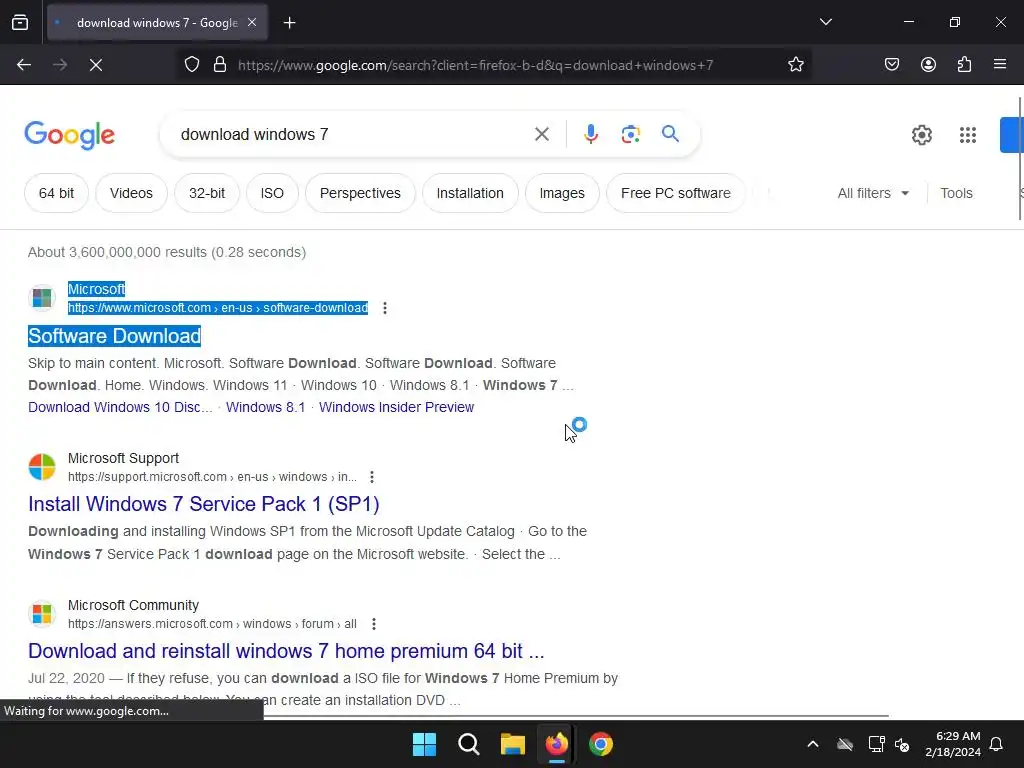
Task: Switch to Videos results
Action: click(x=131, y=193)
